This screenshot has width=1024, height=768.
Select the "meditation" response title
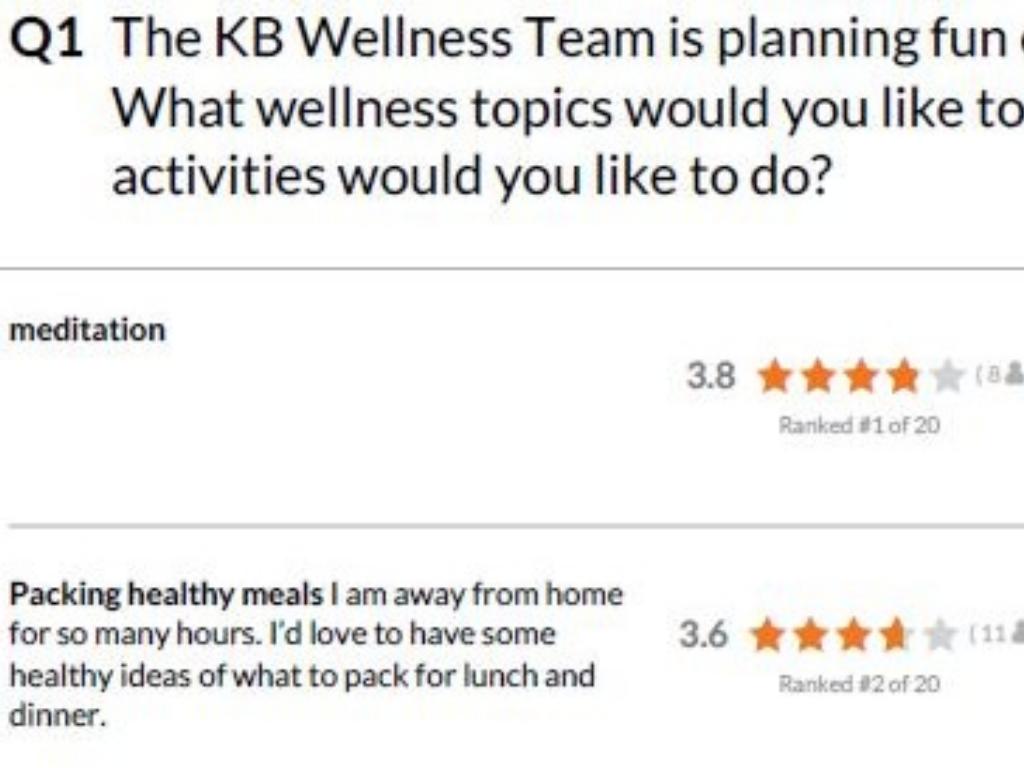coord(87,330)
